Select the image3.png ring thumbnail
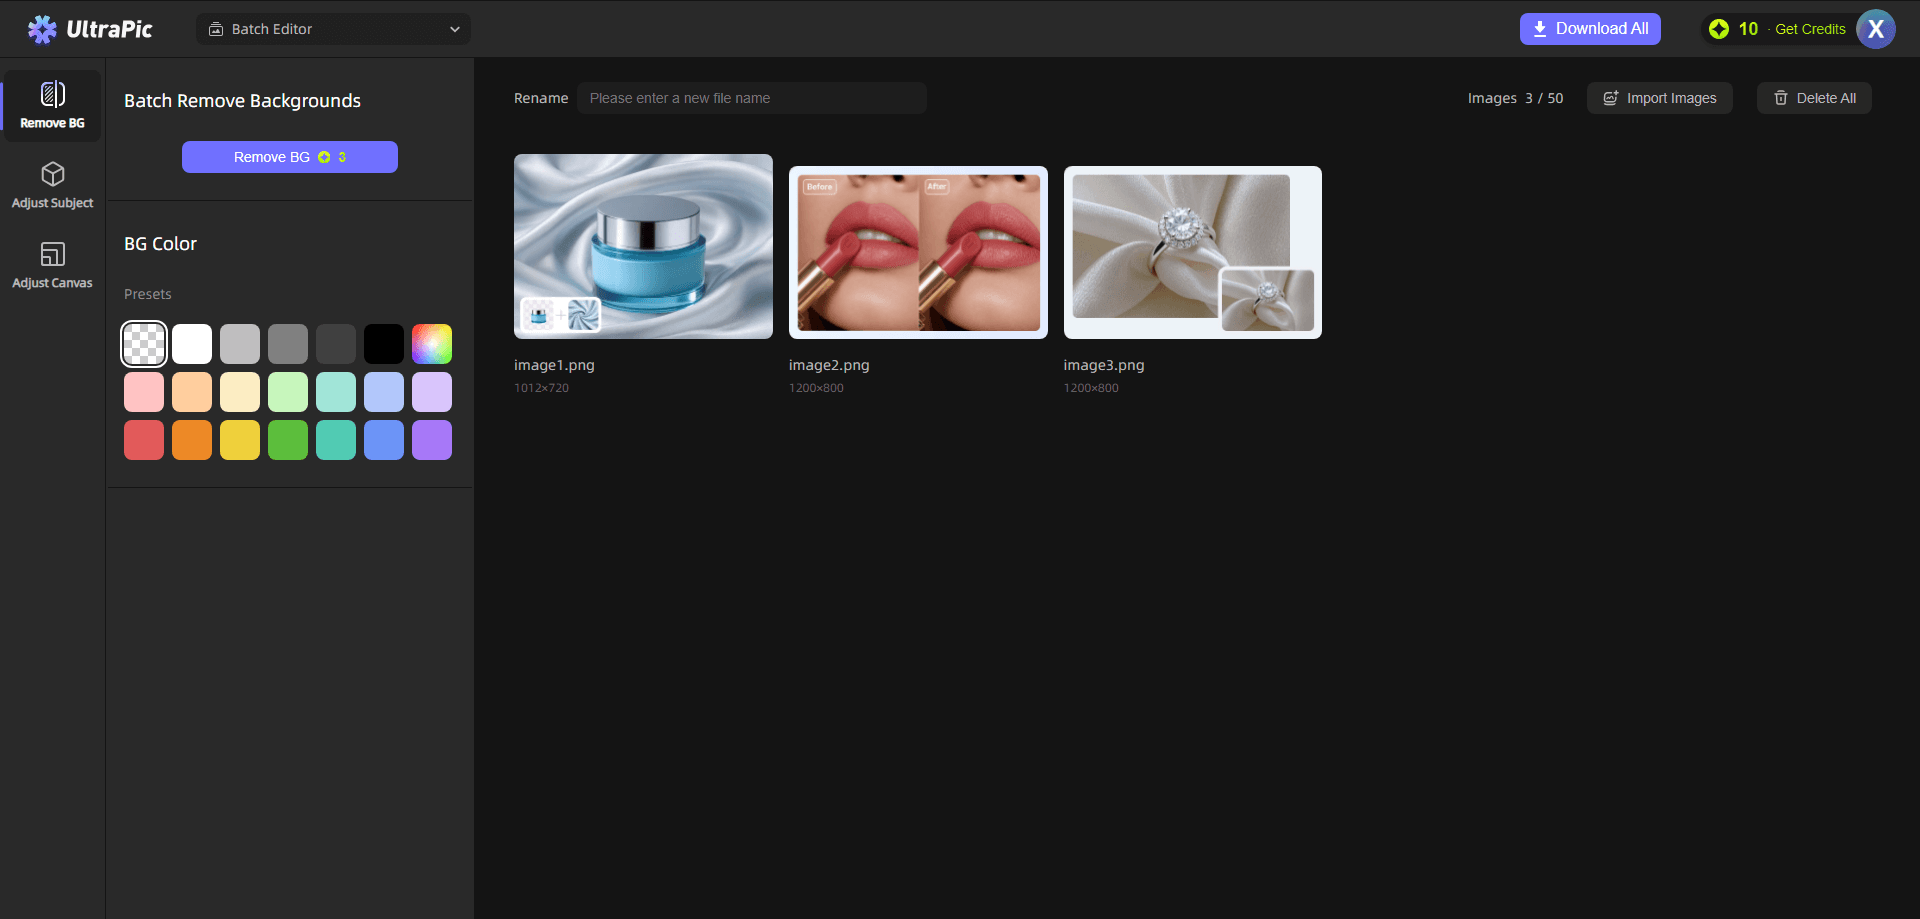Viewport: 1920px width, 919px height. (x=1193, y=252)
